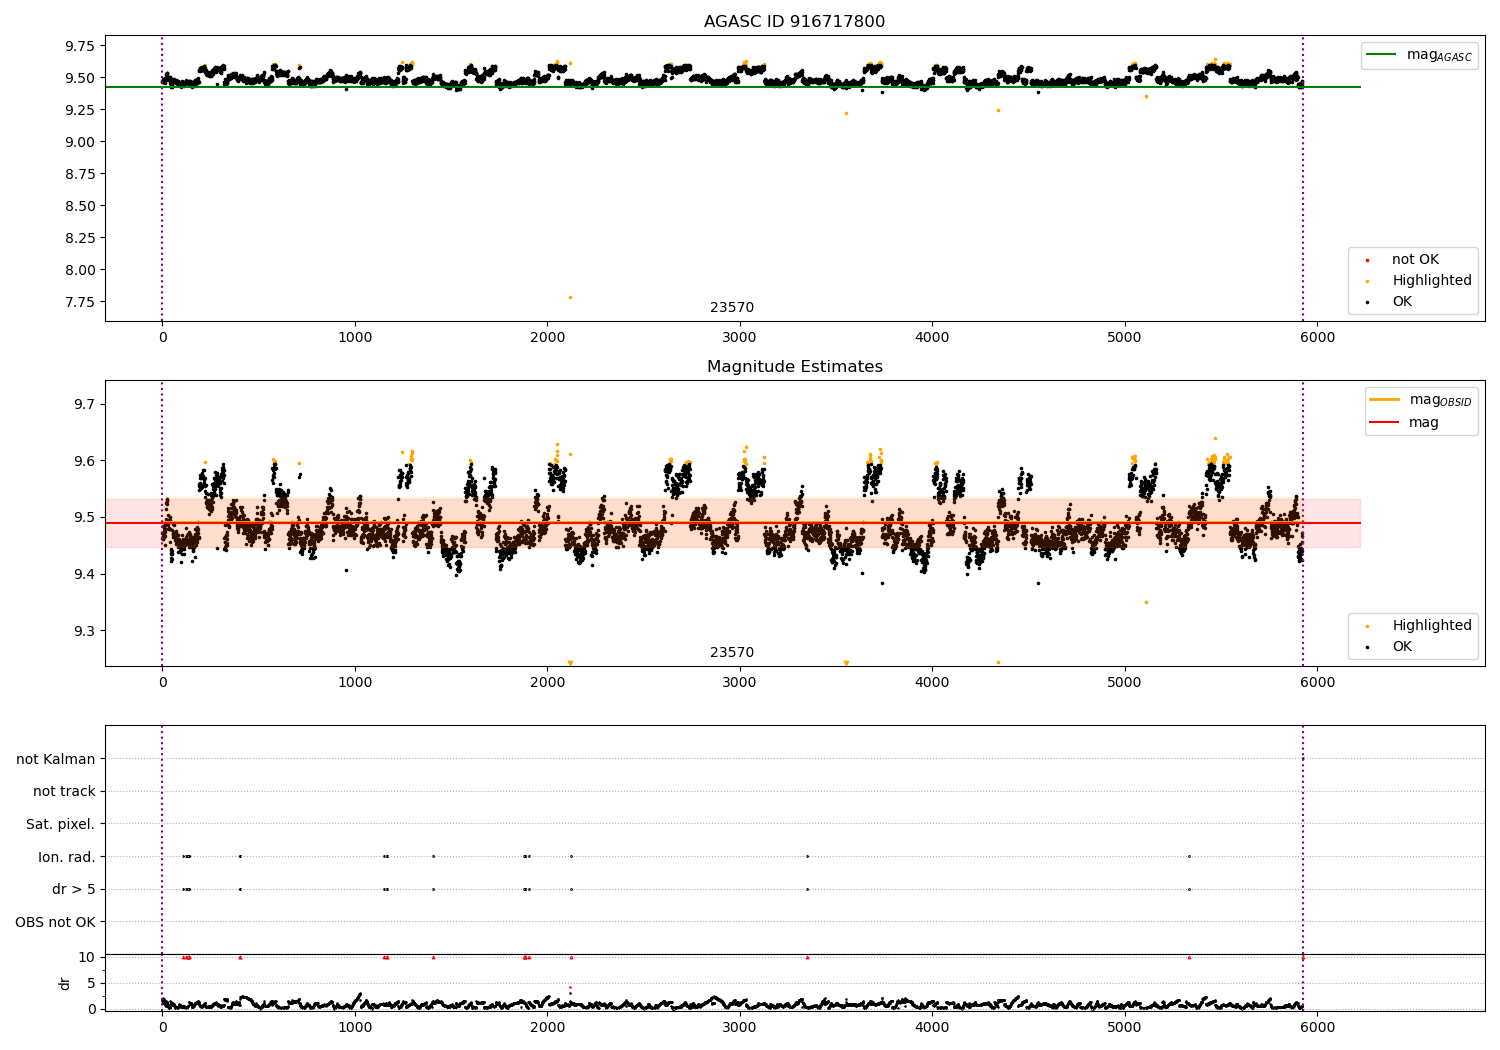The width and height of the screenshot is (1500, 1050).
Task: Click the orange outlier point at 9.35 in middle plot
Action: coord(1146,602)
